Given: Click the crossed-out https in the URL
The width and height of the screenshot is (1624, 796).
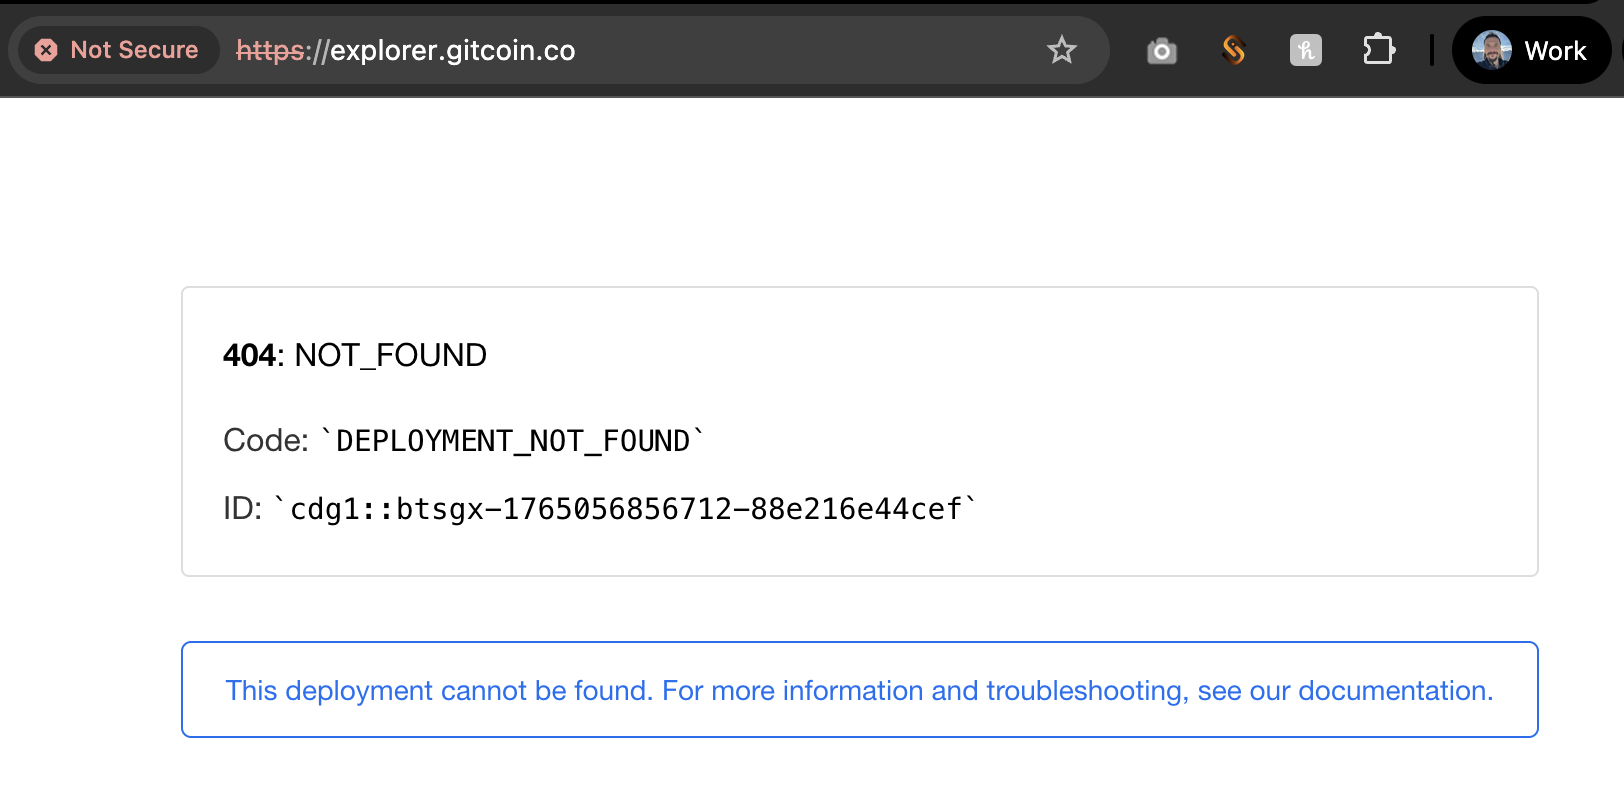Looking at the screenshot, I should pyautogui.click(x=270, y=50).
